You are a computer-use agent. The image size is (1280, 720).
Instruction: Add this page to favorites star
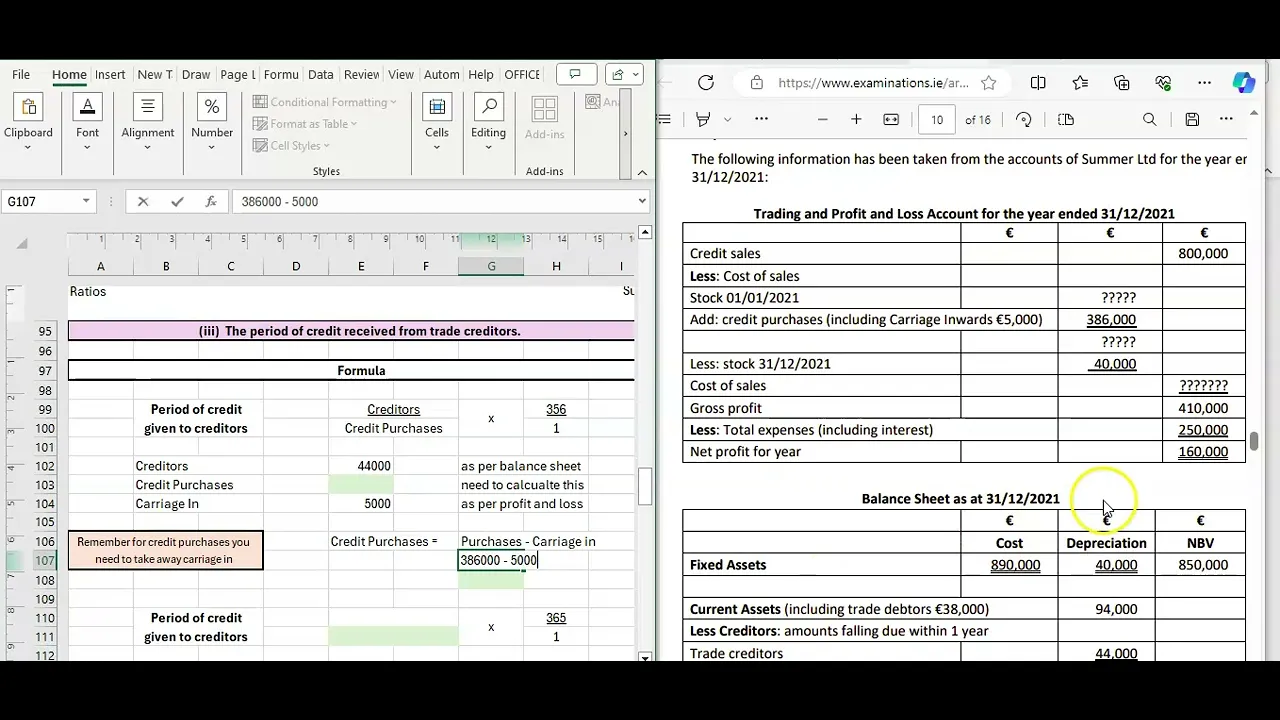[989, 83]
